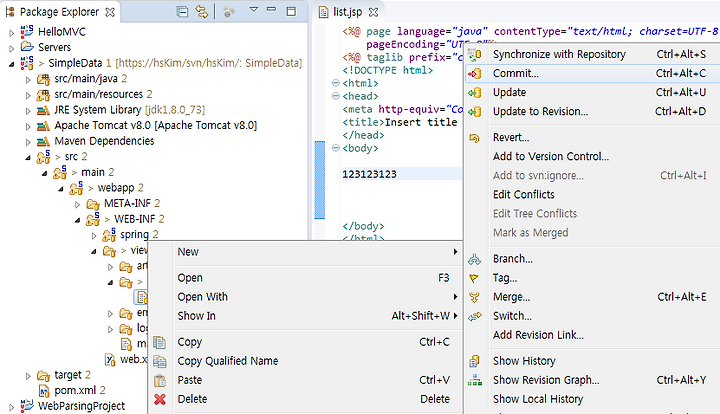Click the <!DOCTYPE html> line in editor
Image resolution: width=720 pixels, height=414 pixels.
388,70
